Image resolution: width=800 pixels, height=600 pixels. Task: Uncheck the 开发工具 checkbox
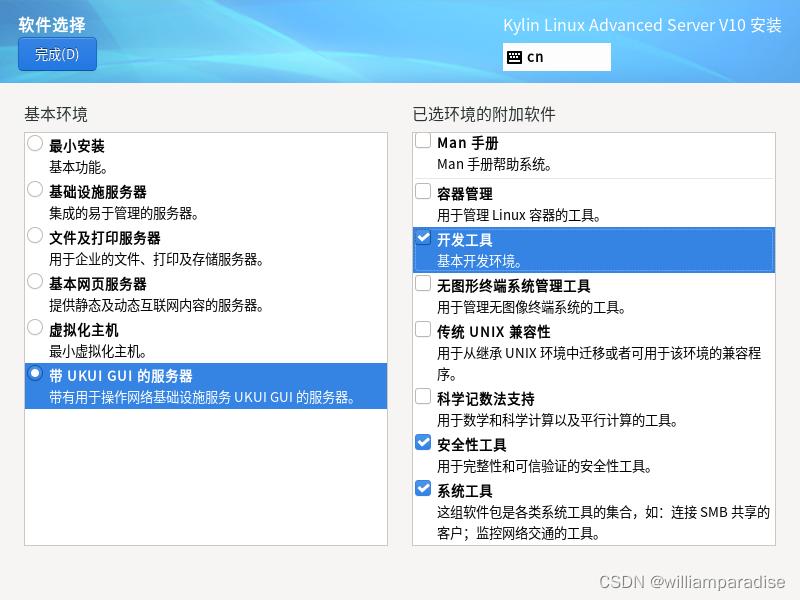pos(423,238)
